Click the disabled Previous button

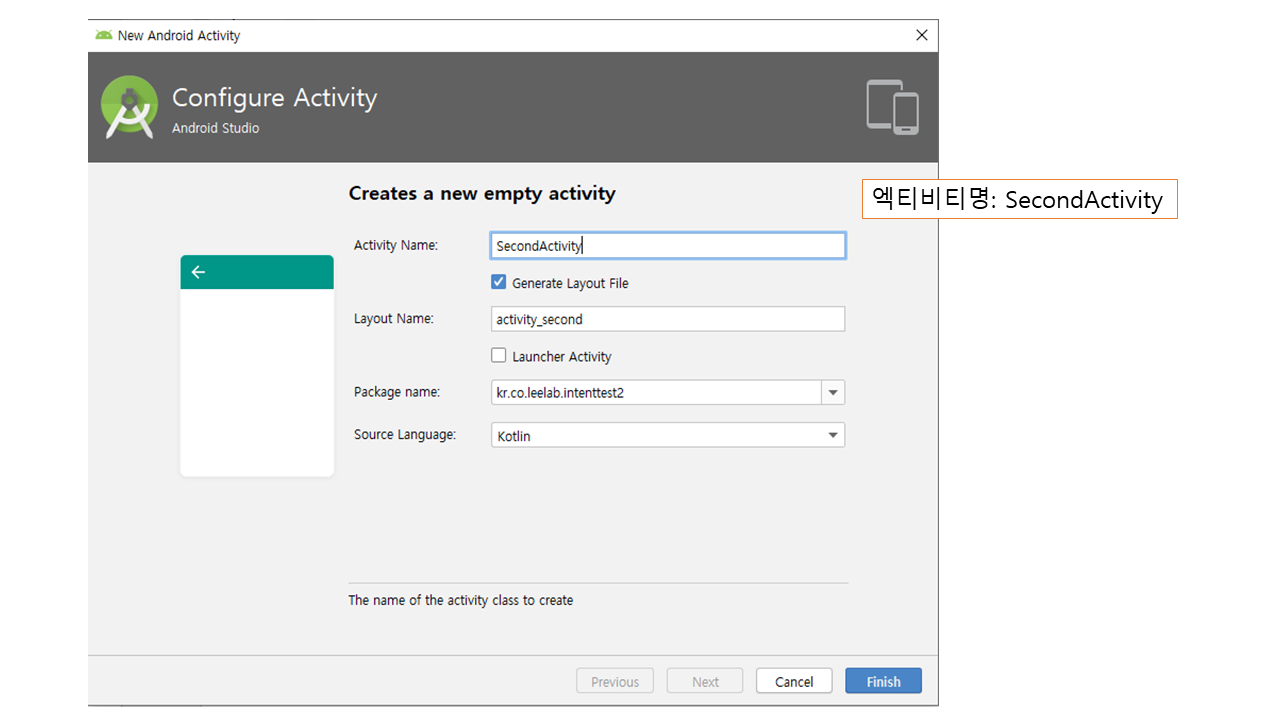click(x=614, y=681)
